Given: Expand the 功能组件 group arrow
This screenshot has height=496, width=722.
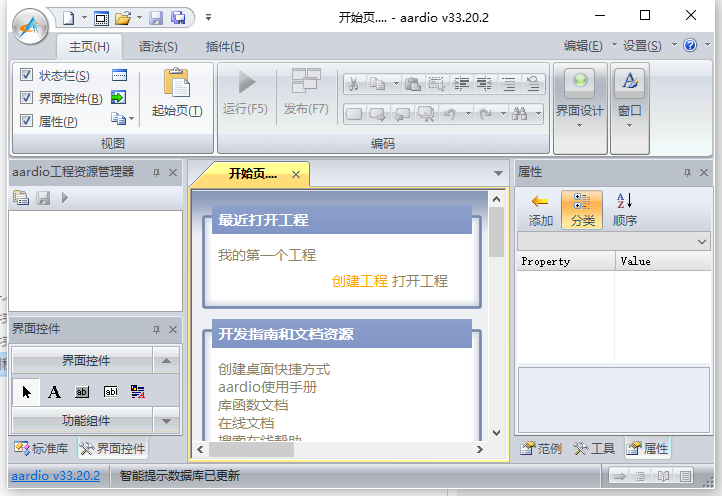Looking at the screenshot, I should (167, 420).
